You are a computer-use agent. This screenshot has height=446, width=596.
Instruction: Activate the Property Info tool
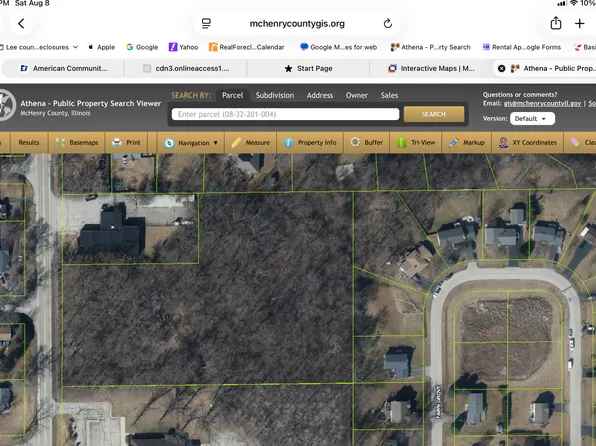click(x=310, y=143)
